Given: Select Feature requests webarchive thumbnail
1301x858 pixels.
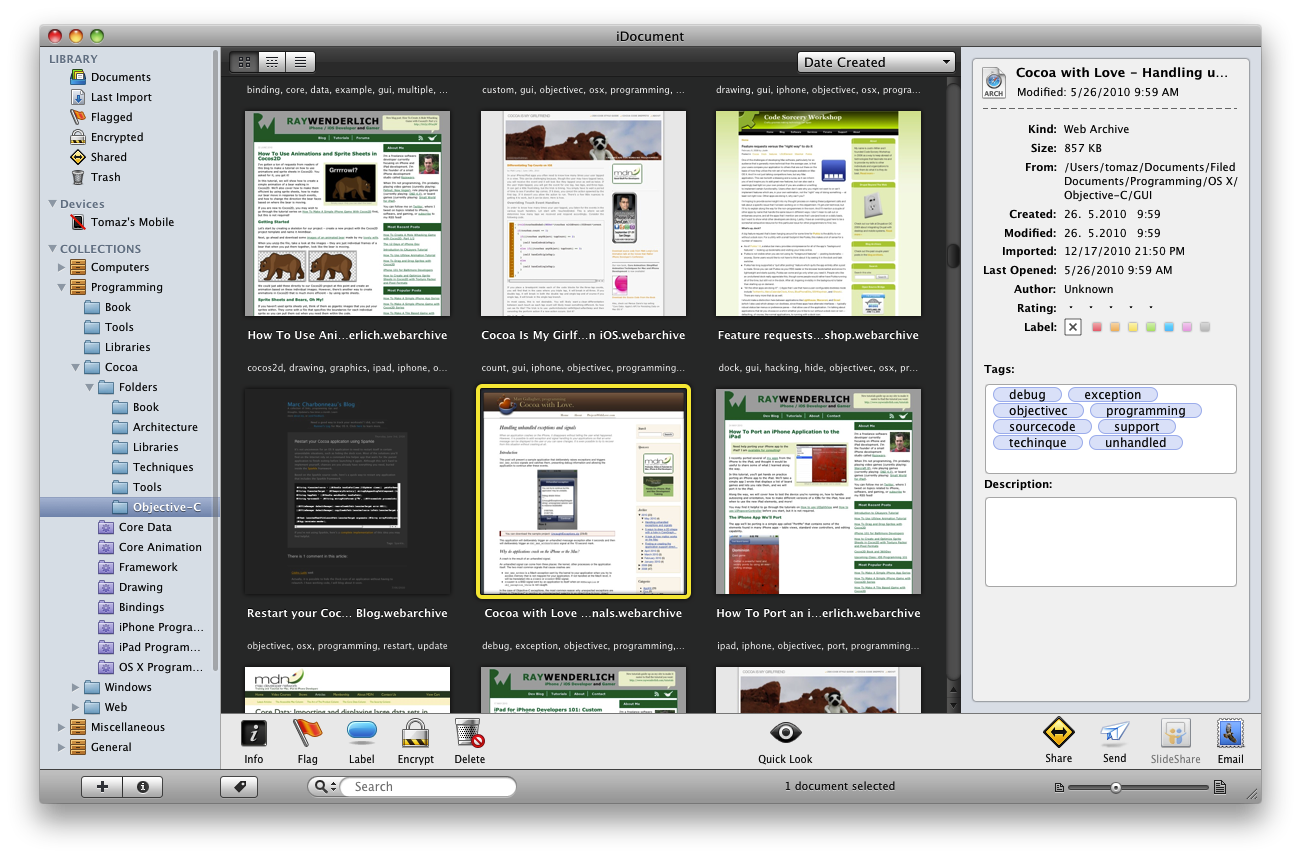Looking at the screenshot, I should click(x=818, y=213).
